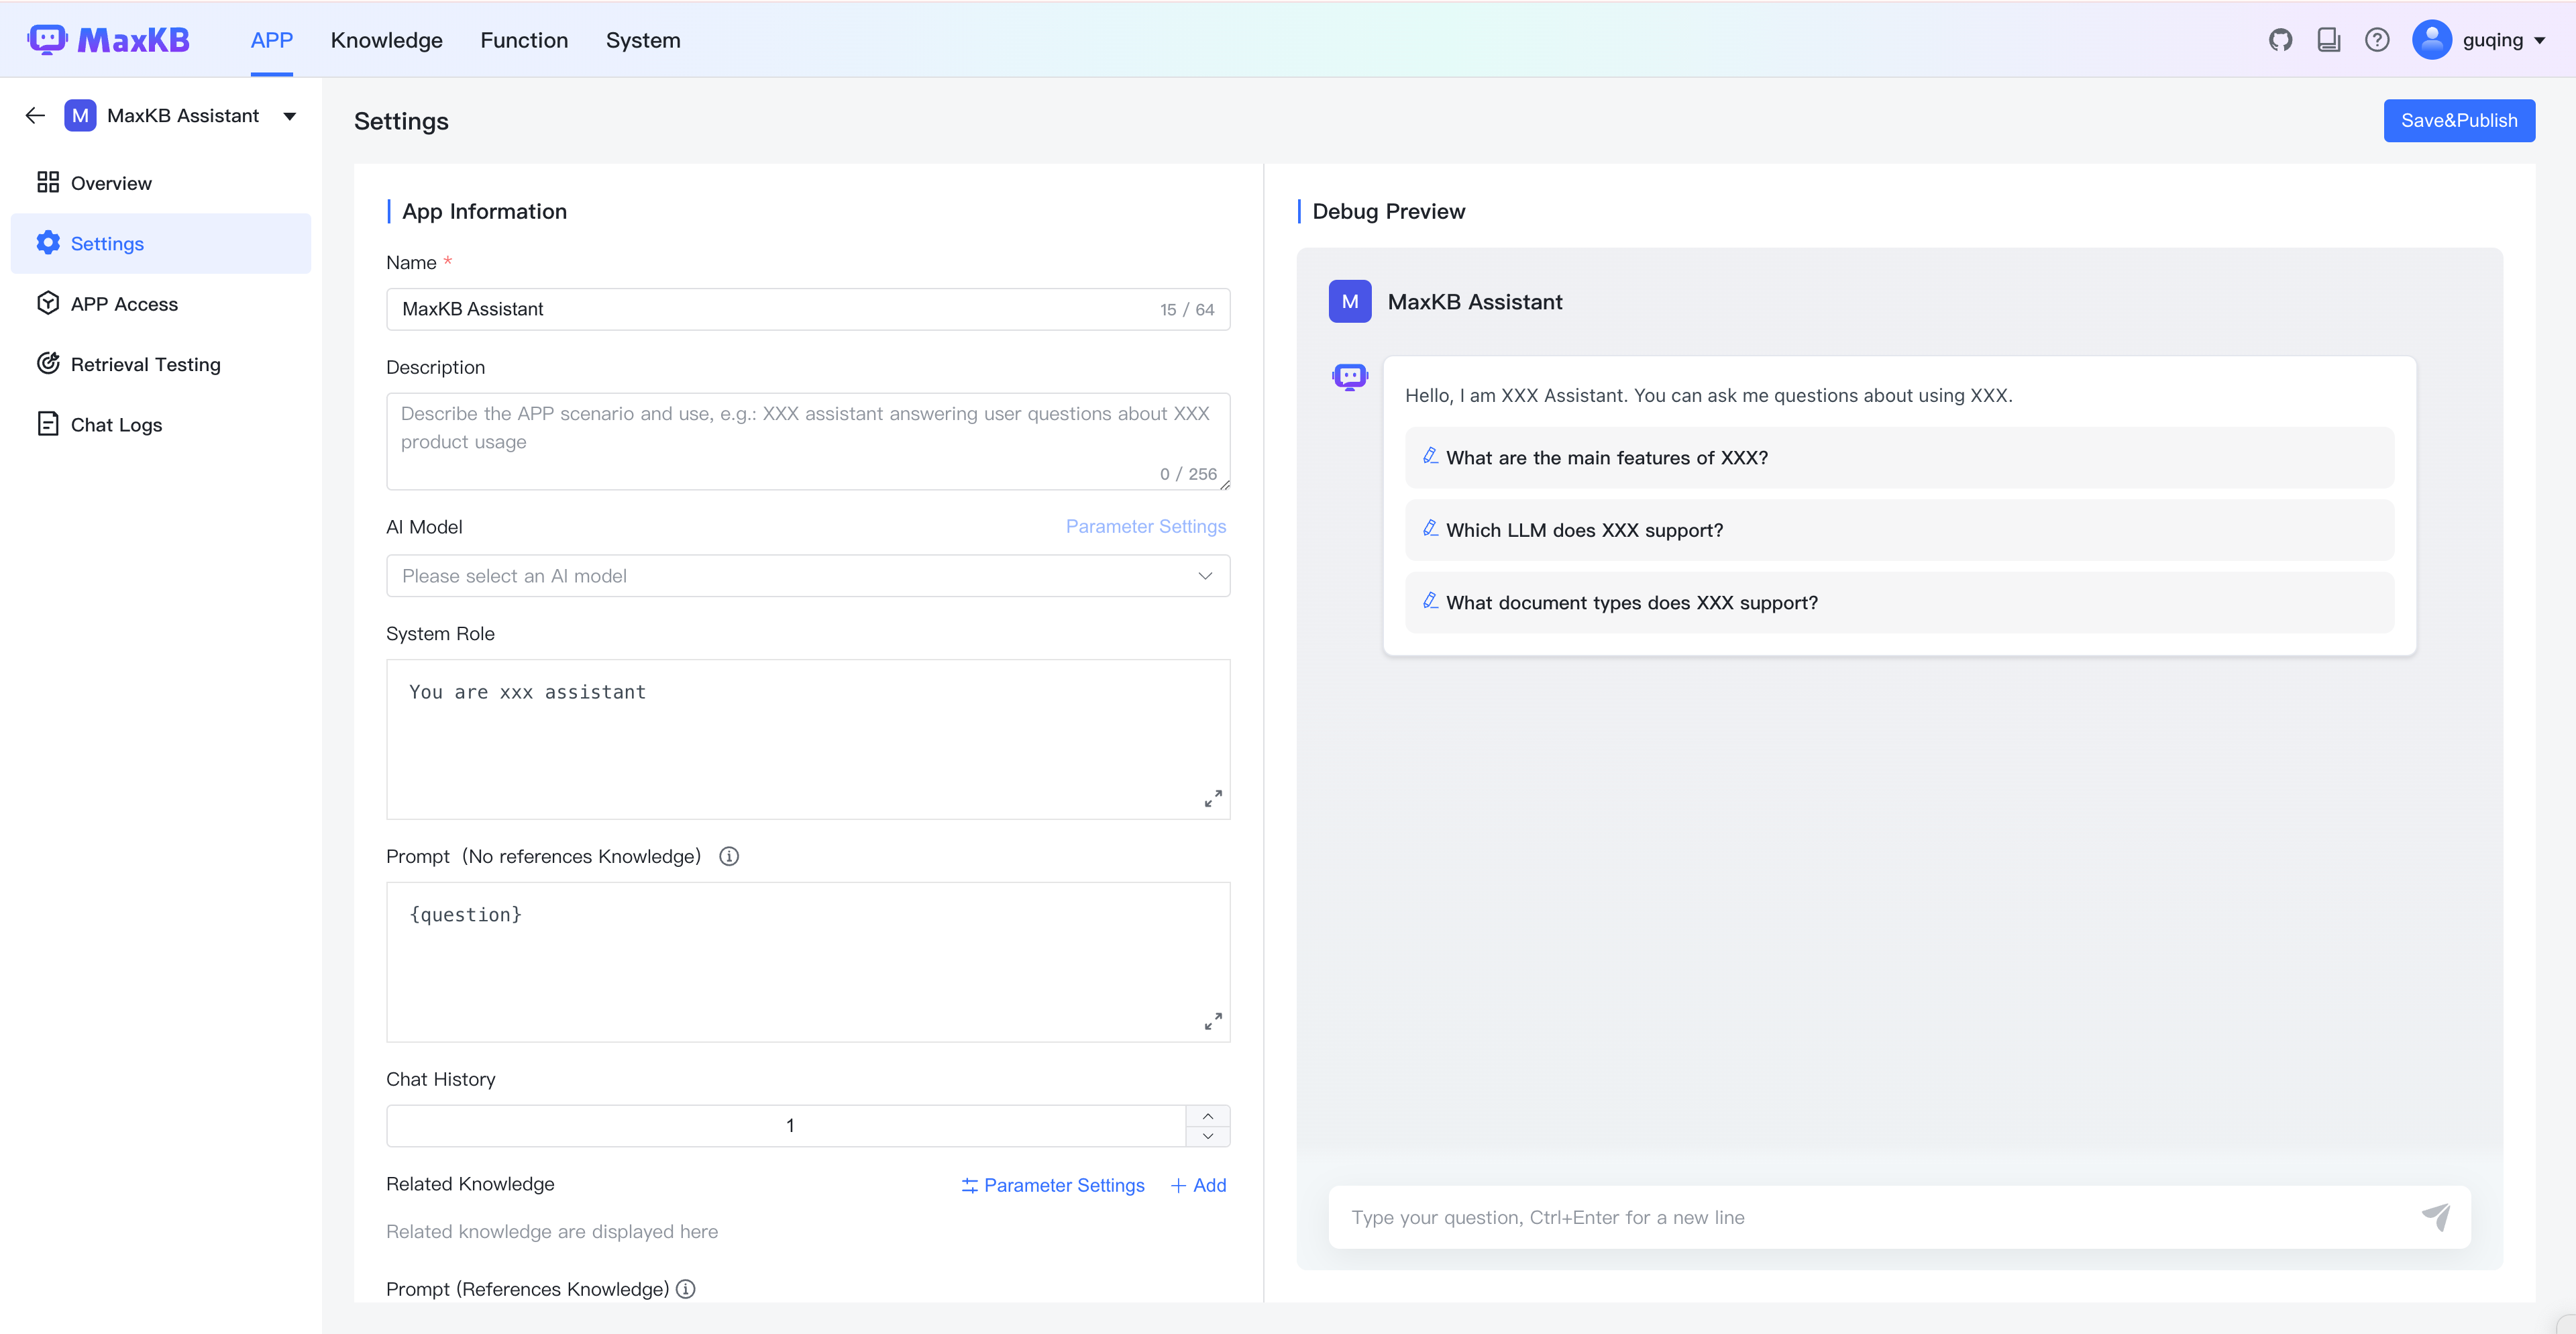Click the Add plus icon for Related Knowledge
2576x1334 pixels.
point(1178,1185)
